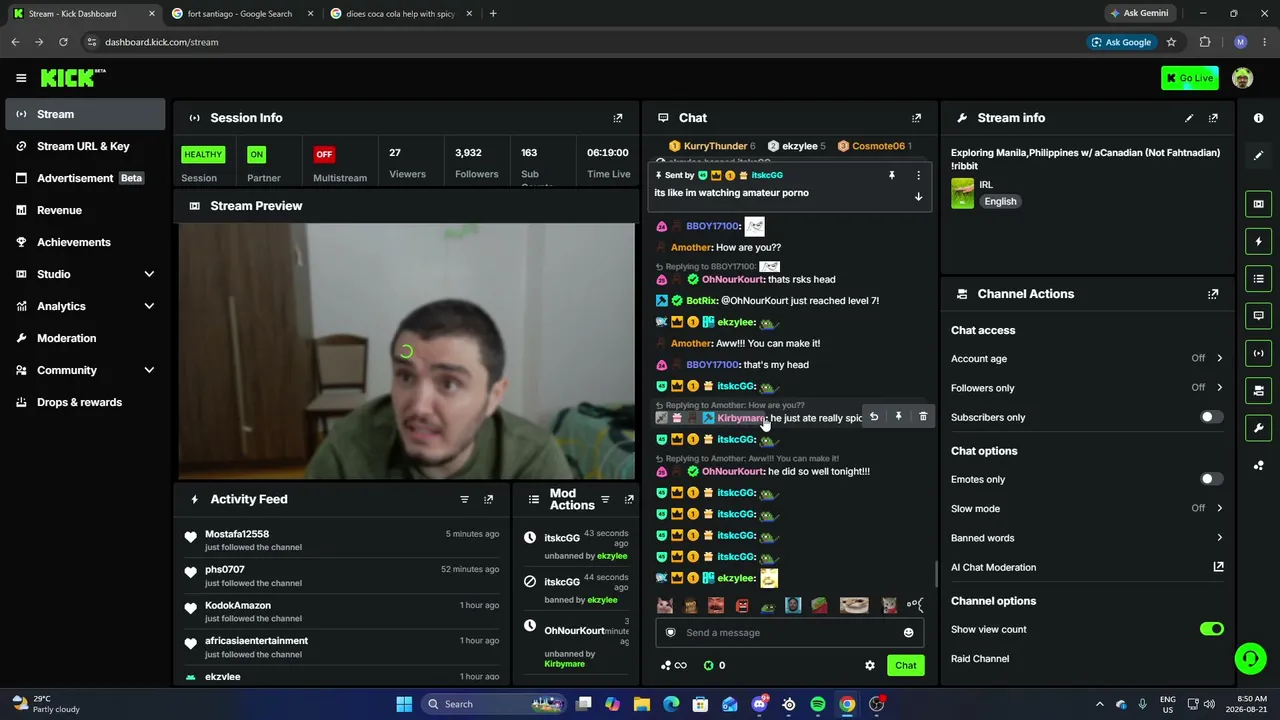Toggle channel actions widget in right sidebar

(x=1258, y=390)
